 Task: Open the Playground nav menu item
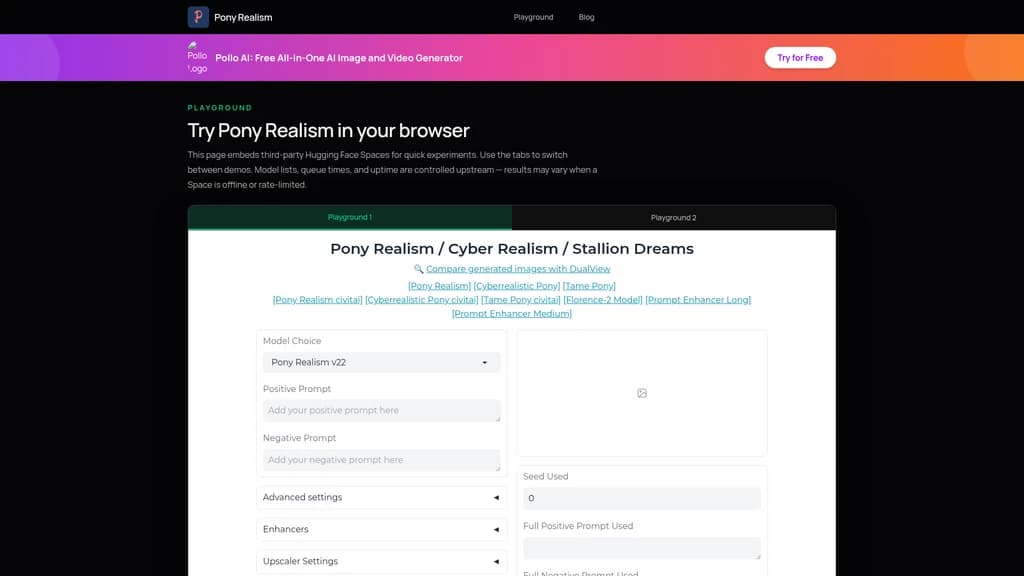coord(533,17)
